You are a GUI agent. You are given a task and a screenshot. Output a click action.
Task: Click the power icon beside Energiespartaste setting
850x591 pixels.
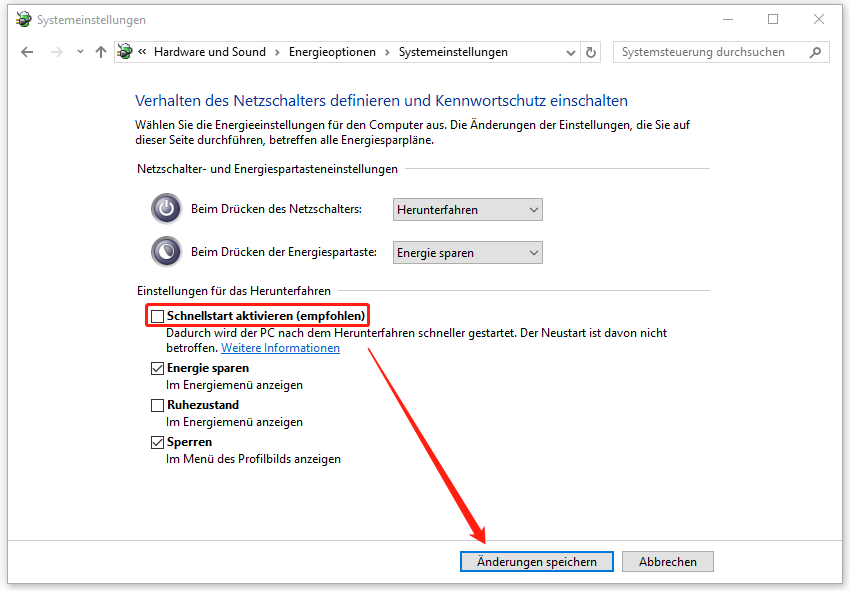tap(165, 251)
